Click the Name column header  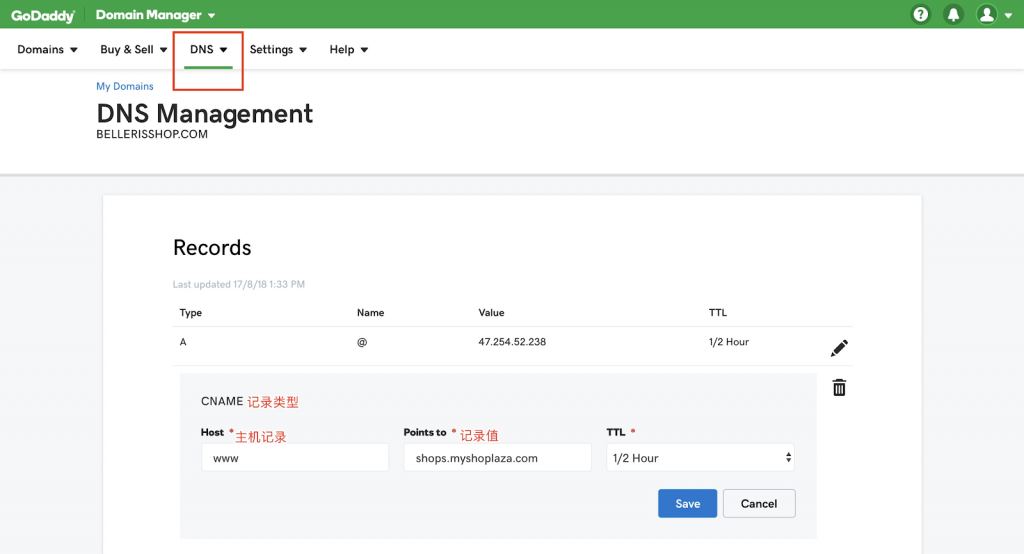point(370,313)
